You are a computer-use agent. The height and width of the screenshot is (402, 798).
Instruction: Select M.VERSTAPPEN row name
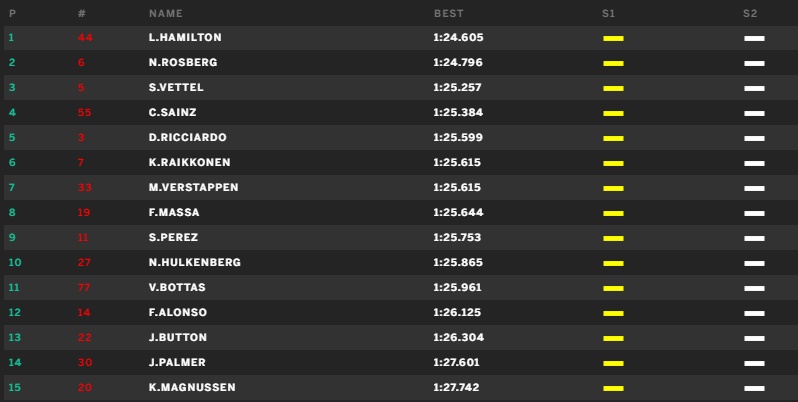193,188
